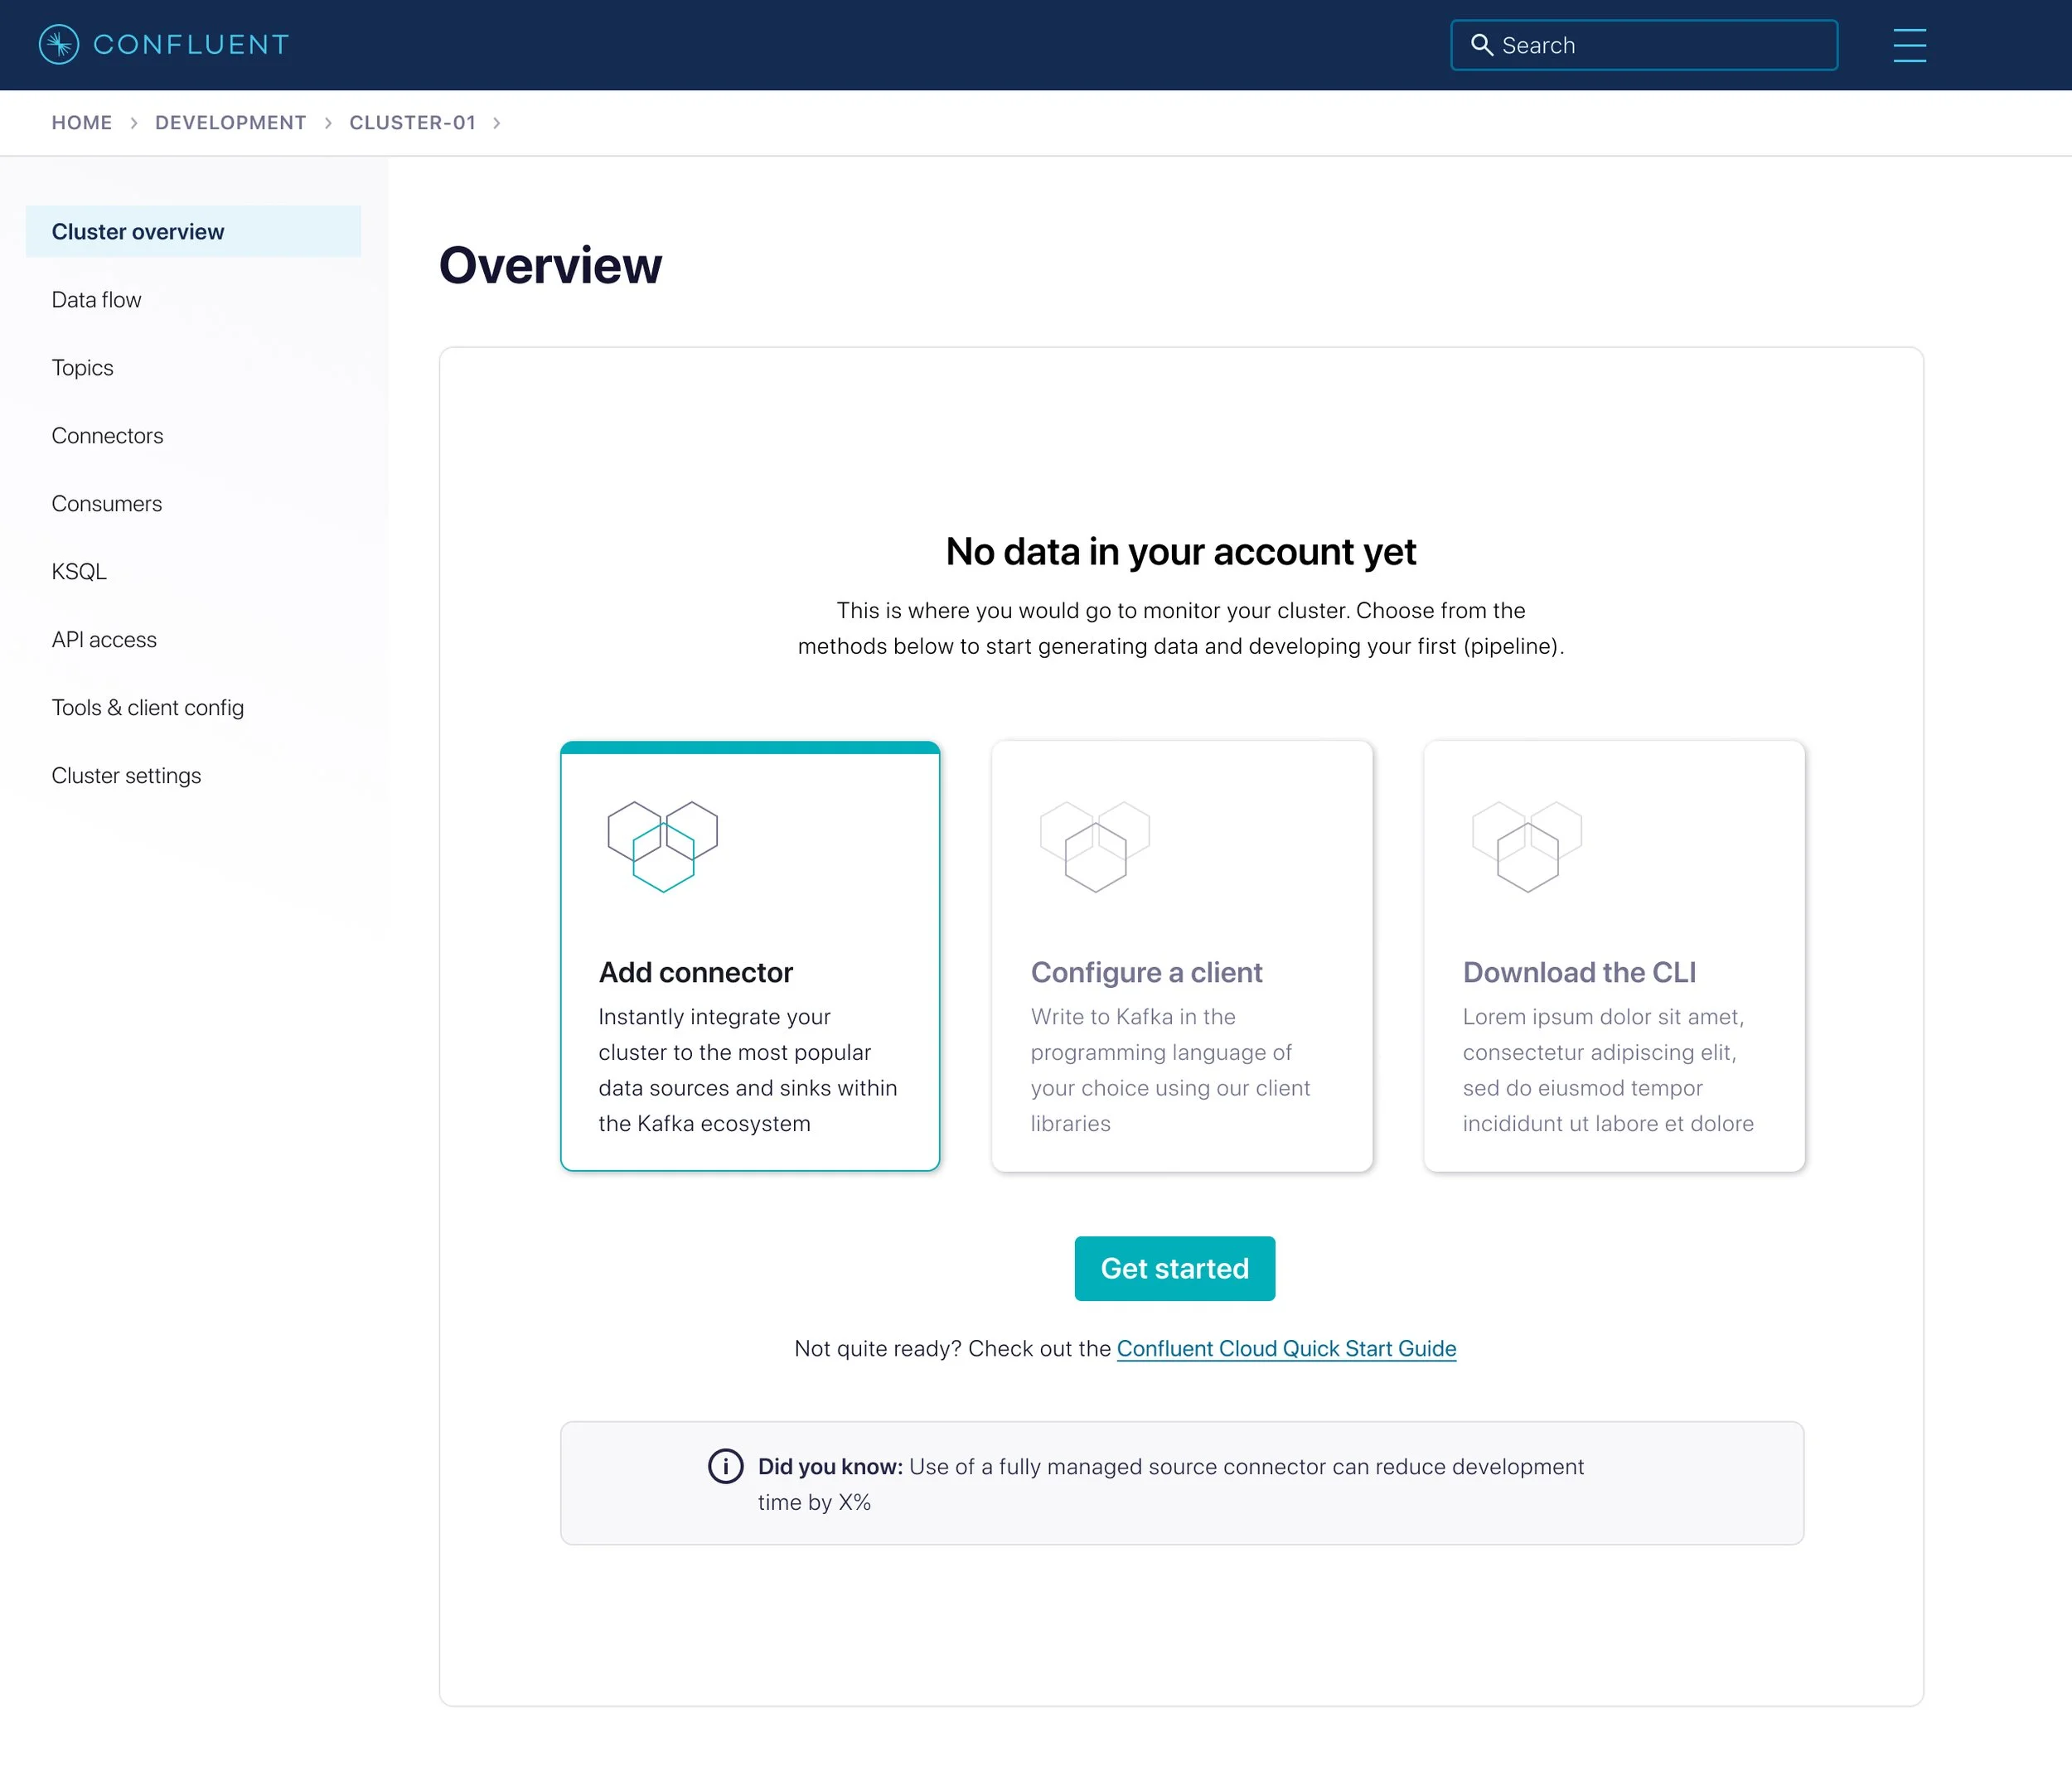Click the search magnifier icon
2072x1780 pixels.
[x=1481, y=45]
